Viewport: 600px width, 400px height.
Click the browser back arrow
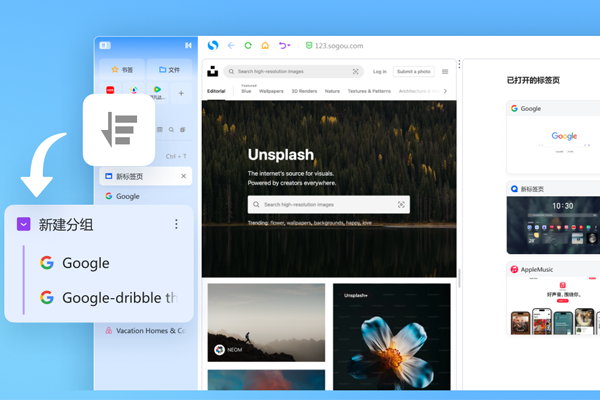coord(231,45)
